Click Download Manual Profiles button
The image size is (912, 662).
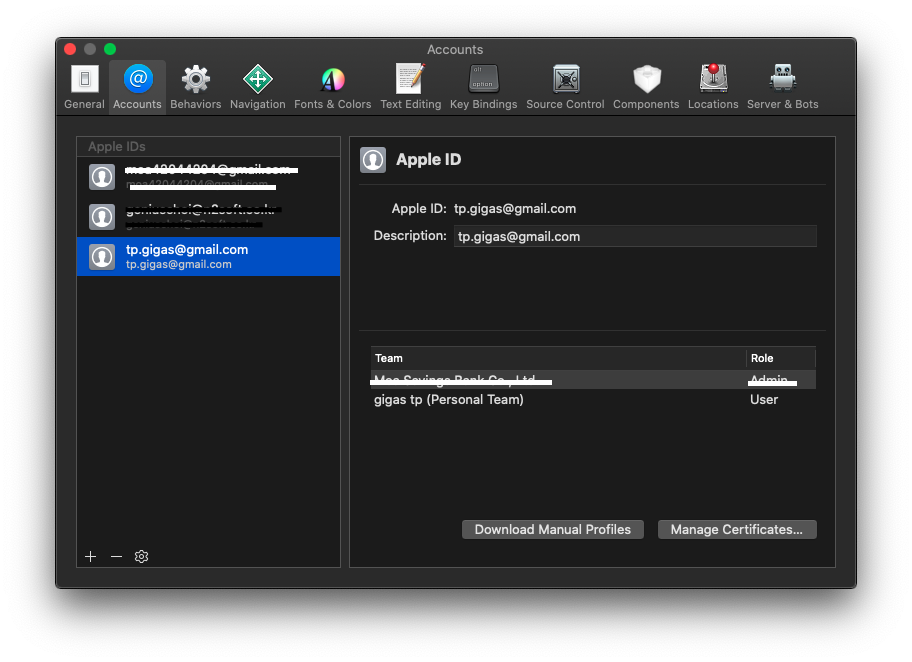coord(553,529)
